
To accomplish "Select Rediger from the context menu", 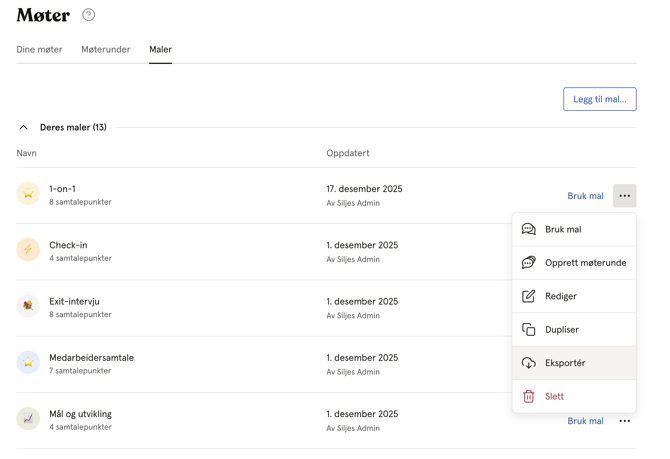I will pyautogui.click(x=574, y=296).
